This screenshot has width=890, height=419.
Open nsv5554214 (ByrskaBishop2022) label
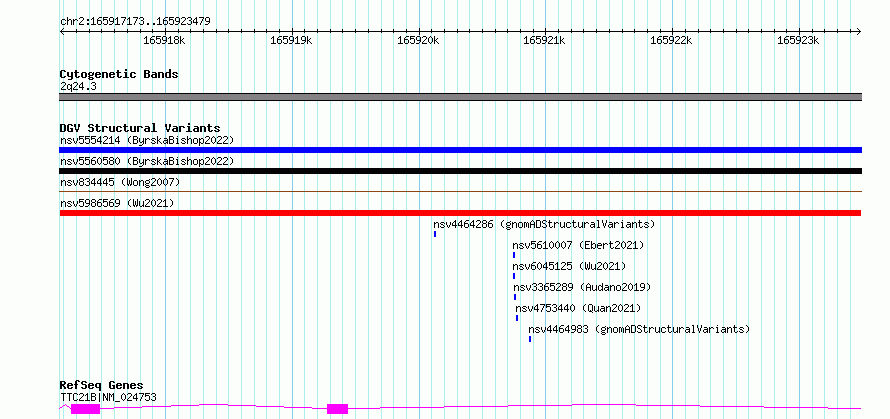[147, 140]
